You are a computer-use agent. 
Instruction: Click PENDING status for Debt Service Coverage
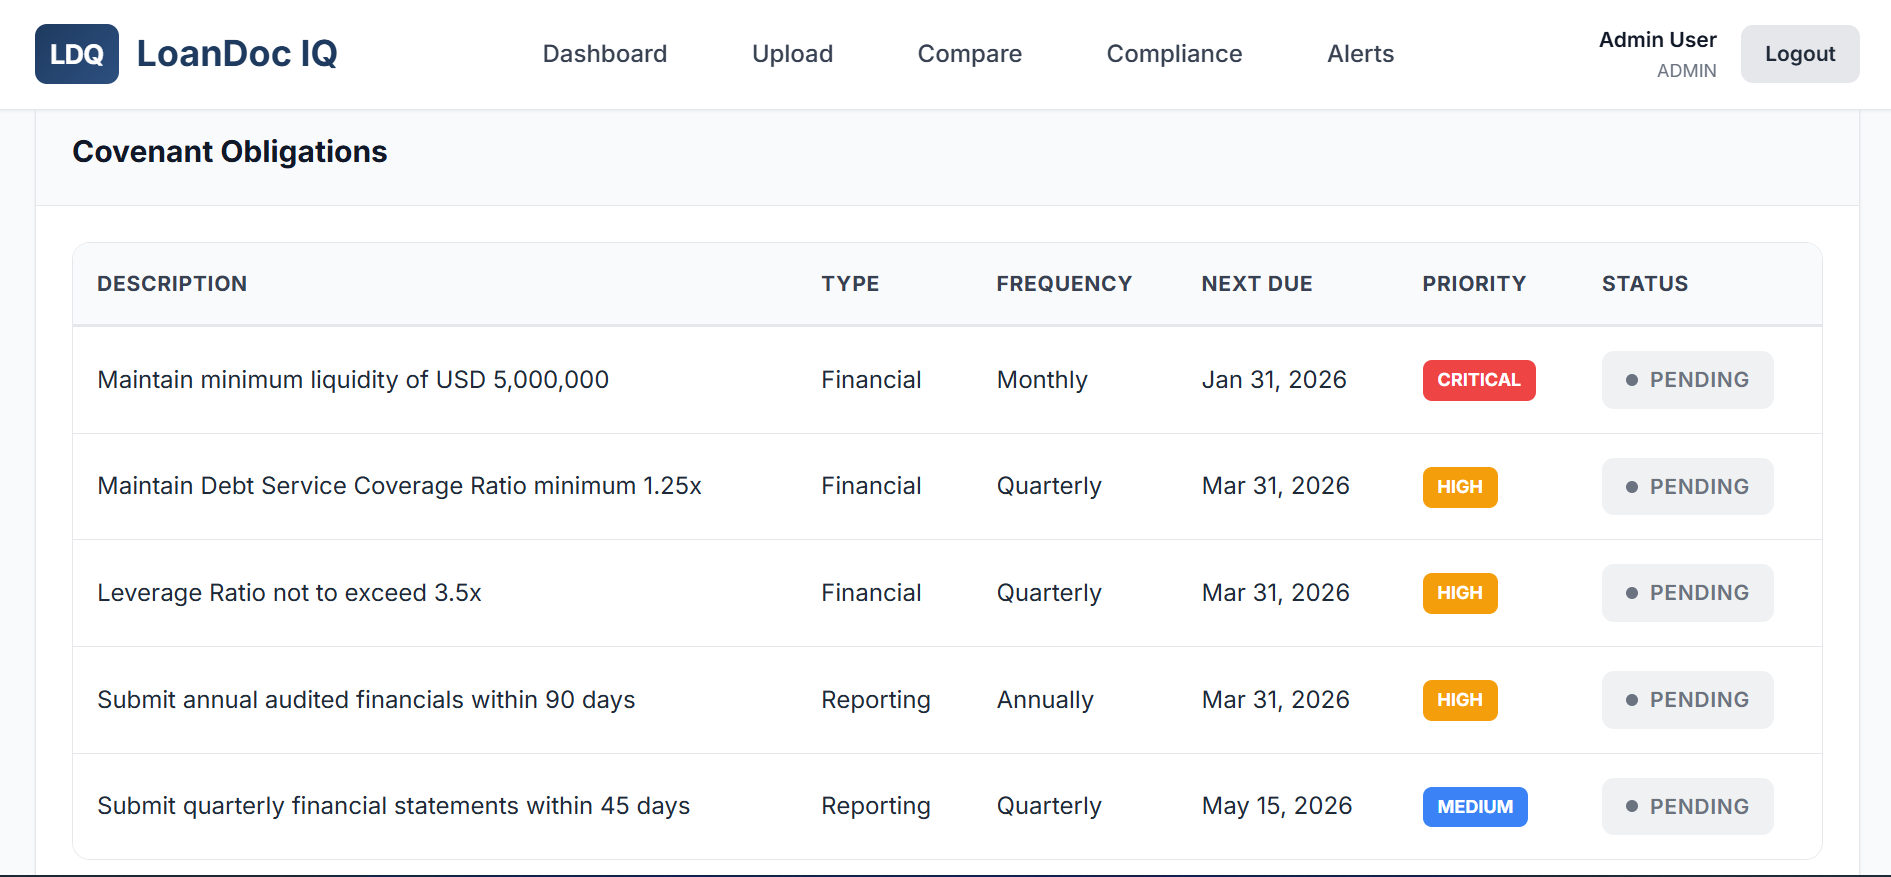tap(1687, 487)
